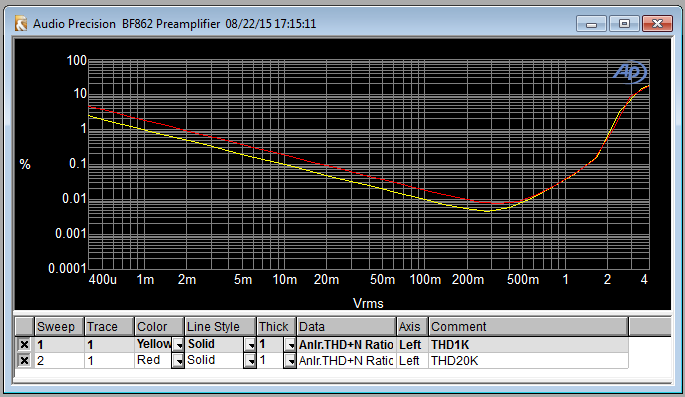This screenshot has height=397, width=685.
Task: Click the 500m x-axis tick label
Action: [x=522, y=280]
